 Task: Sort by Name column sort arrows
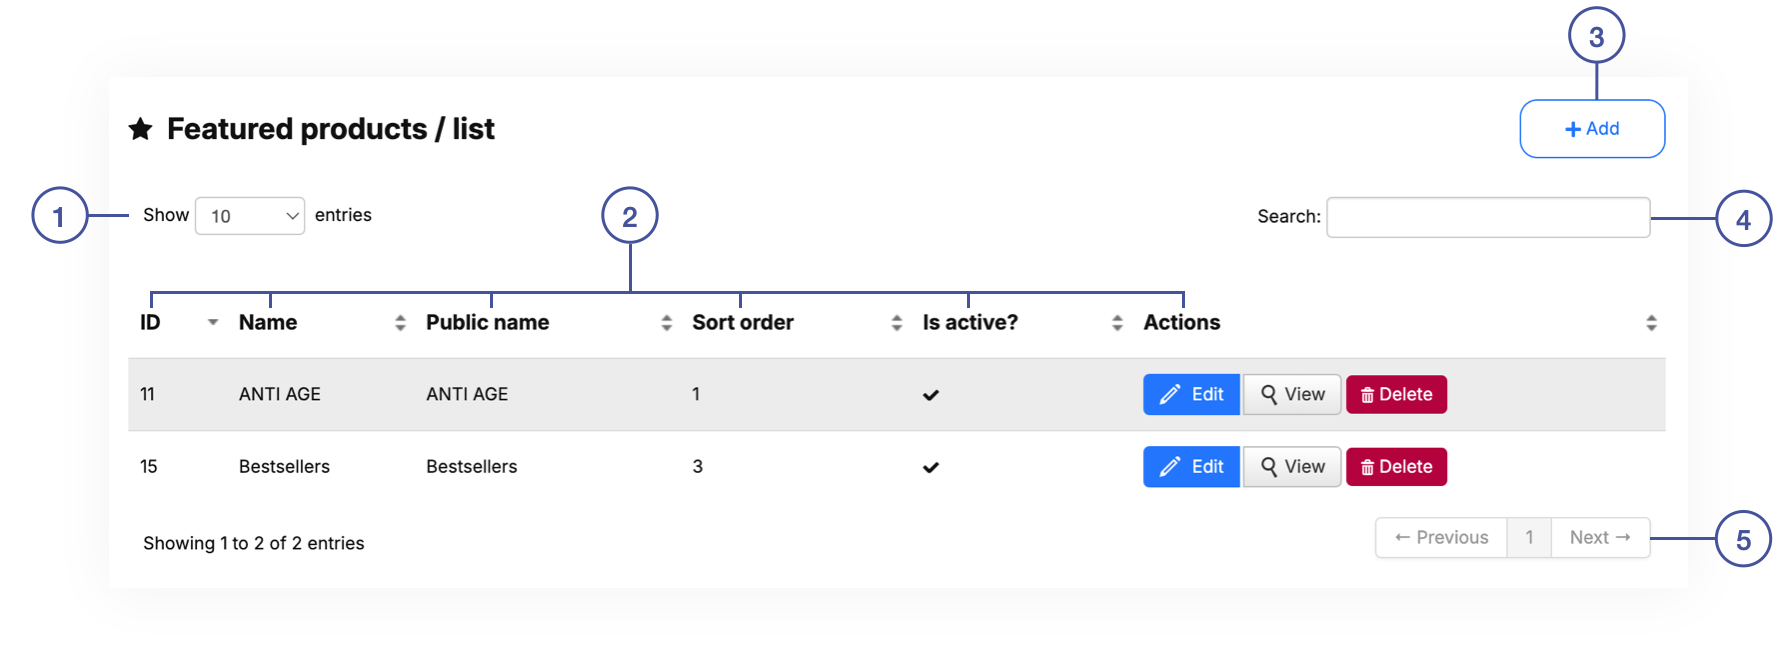400,323
